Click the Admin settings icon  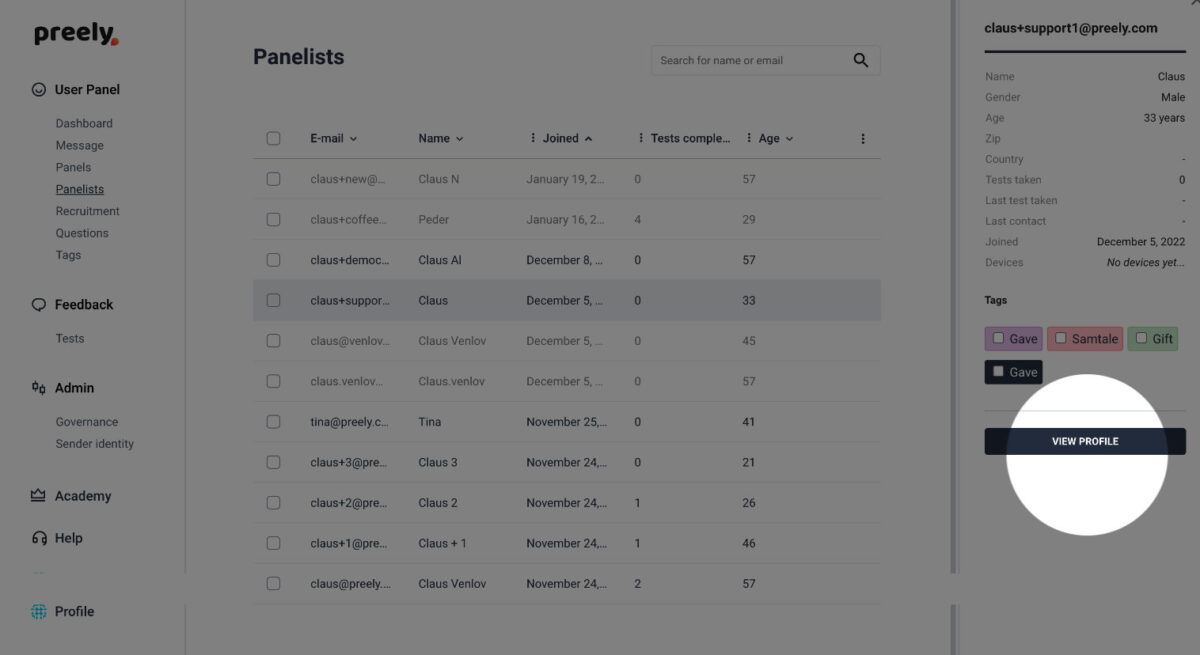point(39,388)
